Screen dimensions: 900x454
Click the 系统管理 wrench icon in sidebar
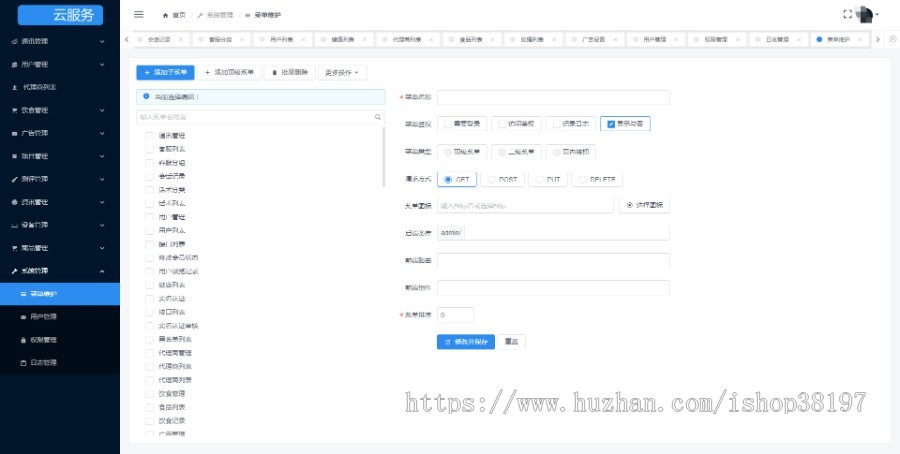(14, 271)
